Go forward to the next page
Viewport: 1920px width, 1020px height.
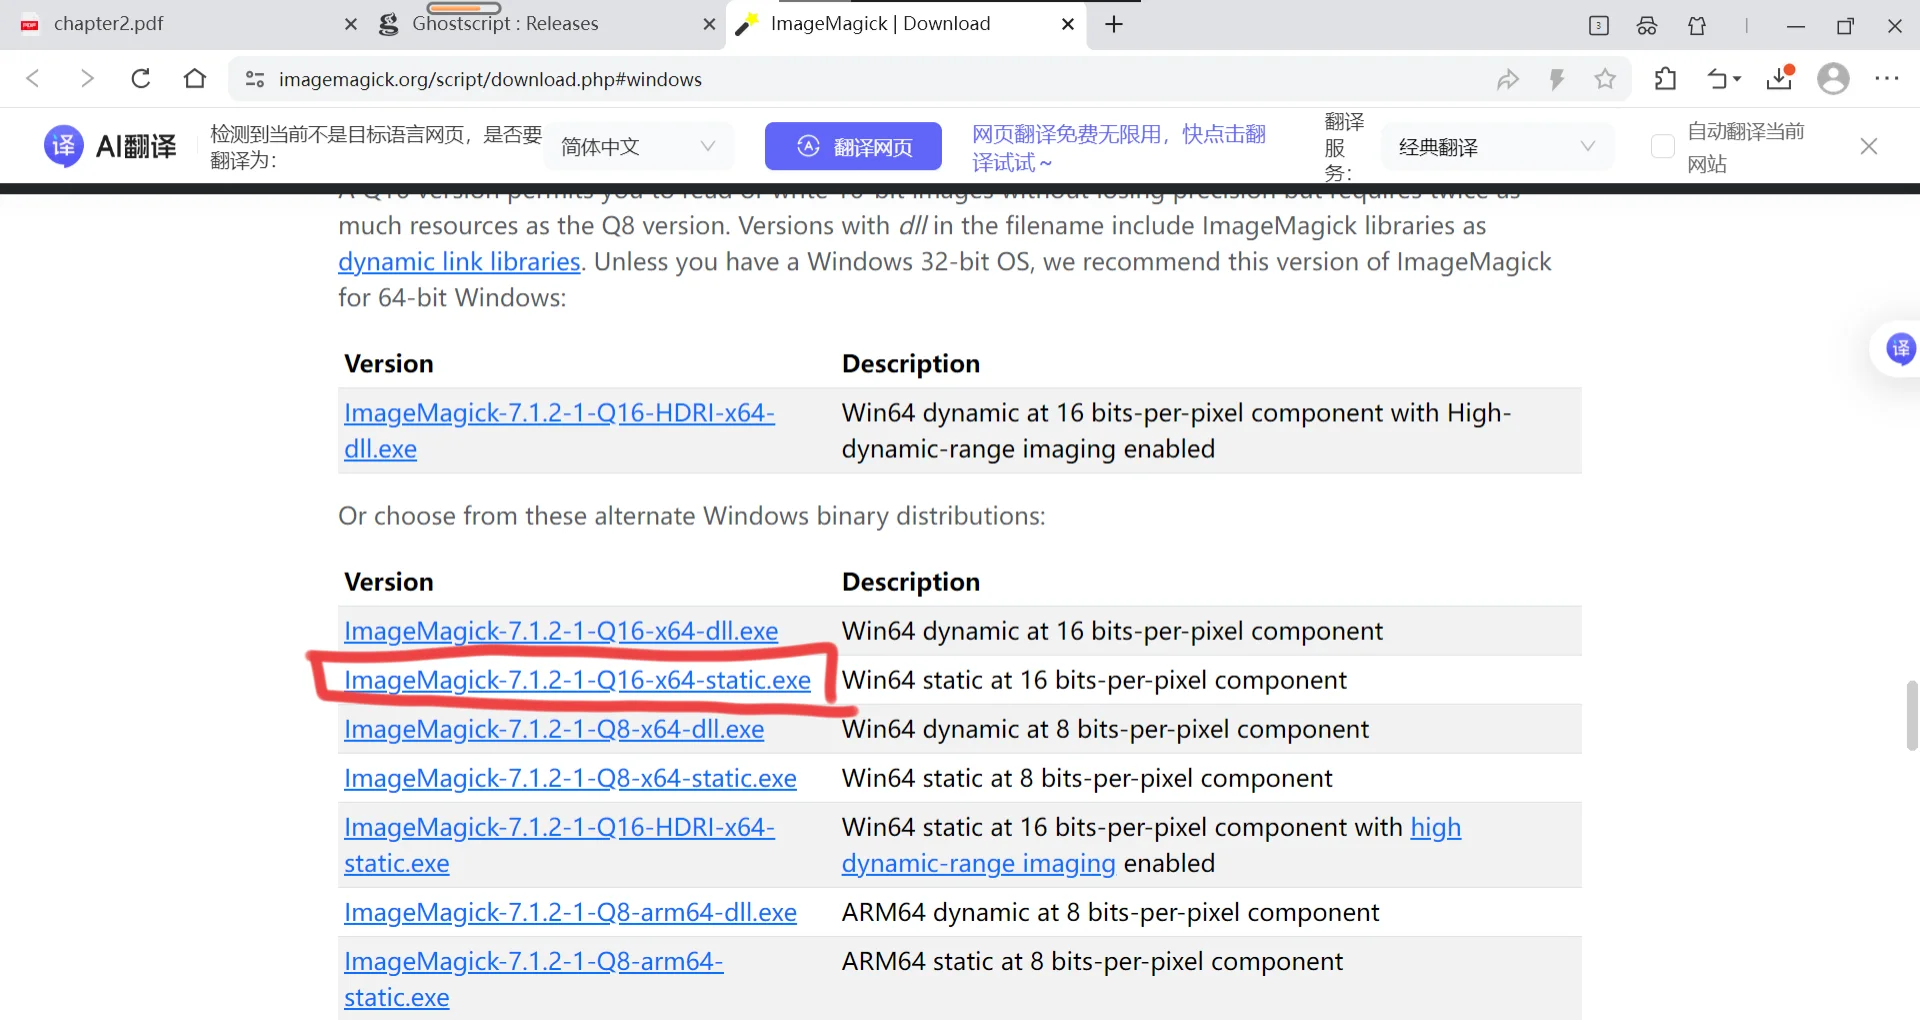(87, 79)
